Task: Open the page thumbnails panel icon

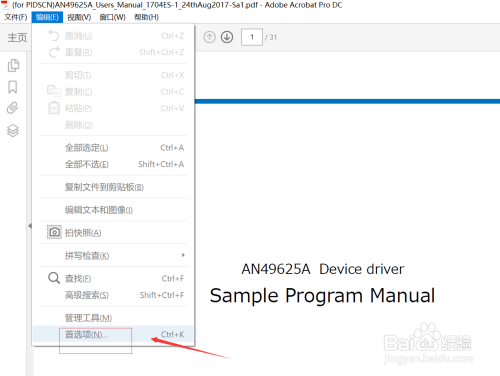Action: [x=13, y=65]
